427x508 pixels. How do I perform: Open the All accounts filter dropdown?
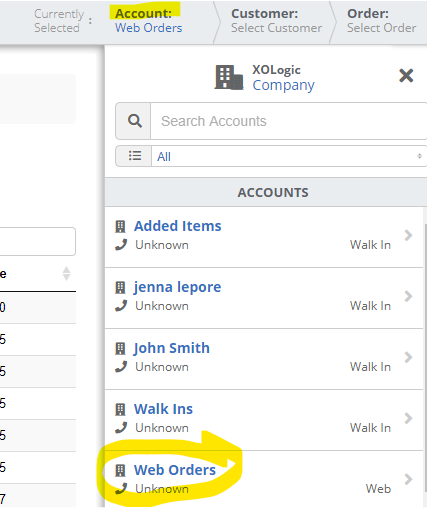coord(289,156)
